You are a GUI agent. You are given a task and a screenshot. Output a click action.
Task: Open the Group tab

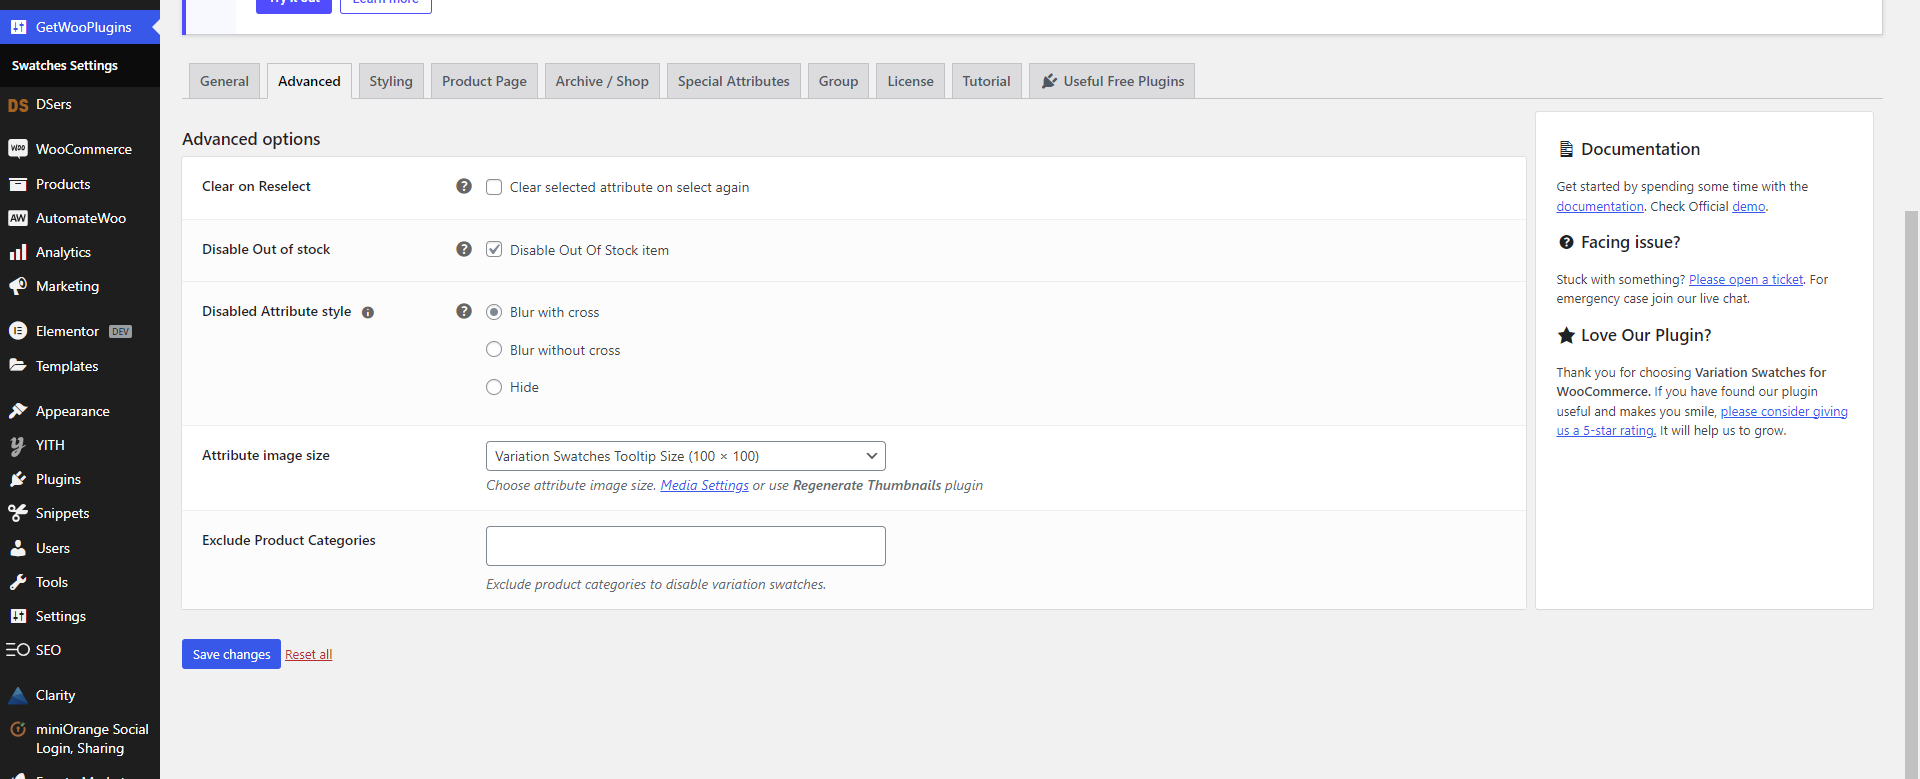point(838,81)
